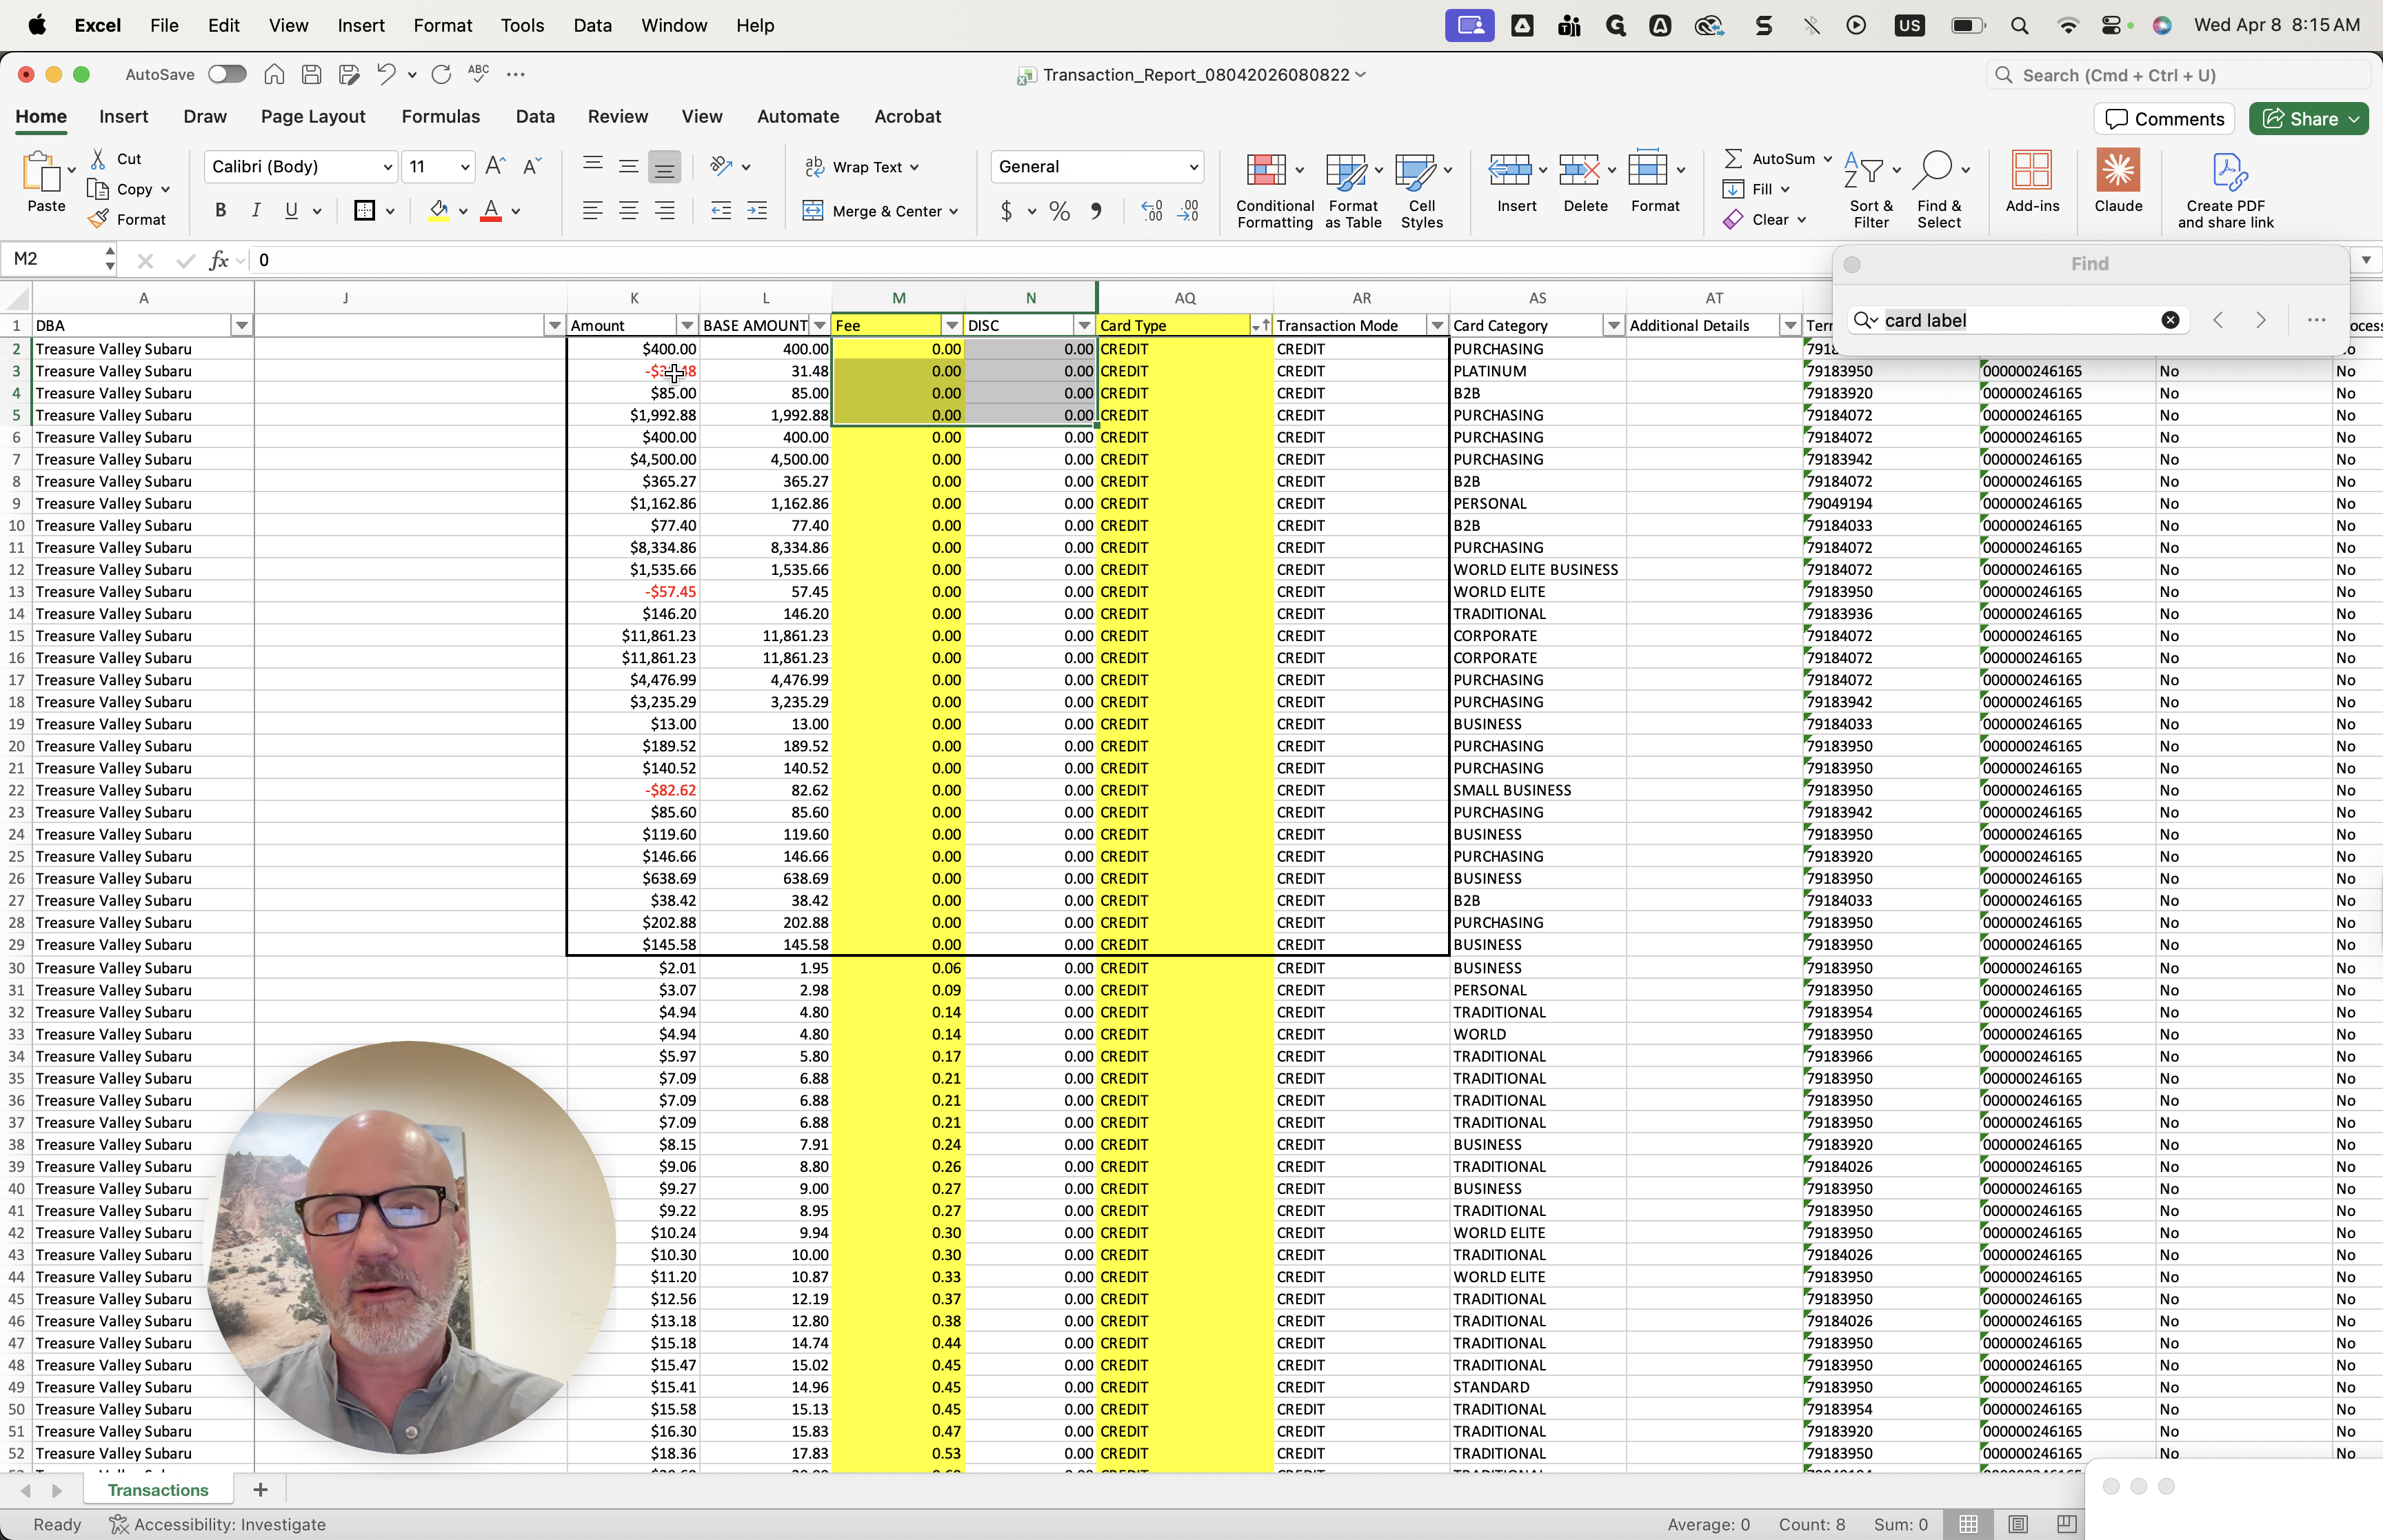Switch to Page Layout view in status bar
2383x1540 pixels.
[2017, 1524]
